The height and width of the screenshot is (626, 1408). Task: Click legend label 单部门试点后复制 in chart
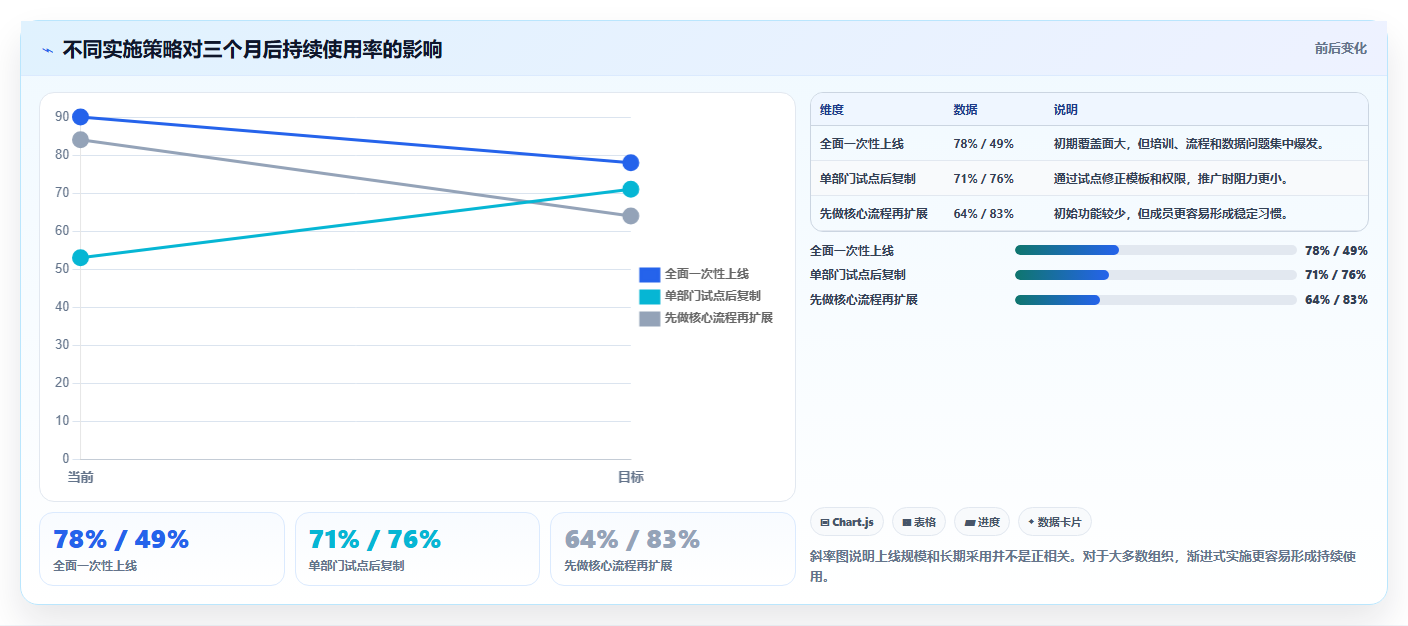tap(713, 296)
